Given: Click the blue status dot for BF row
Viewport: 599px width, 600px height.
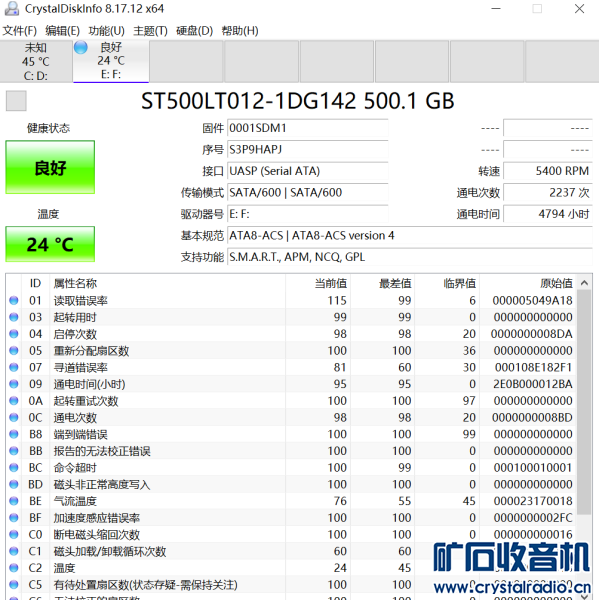Looking at the screenshot, I should tap(14, 518).
